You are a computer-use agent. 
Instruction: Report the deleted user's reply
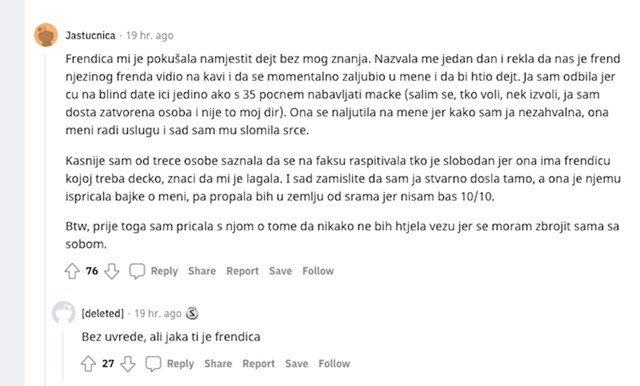click(258, 364)
